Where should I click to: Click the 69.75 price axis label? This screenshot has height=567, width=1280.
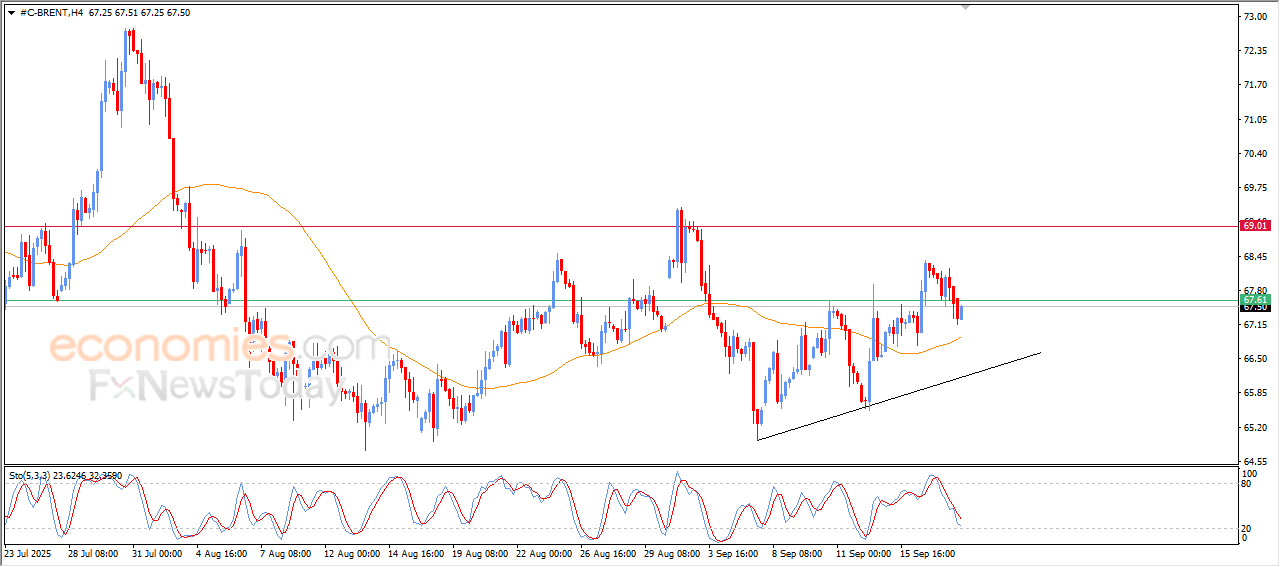pyautogui.click(x=1255, y=188)
